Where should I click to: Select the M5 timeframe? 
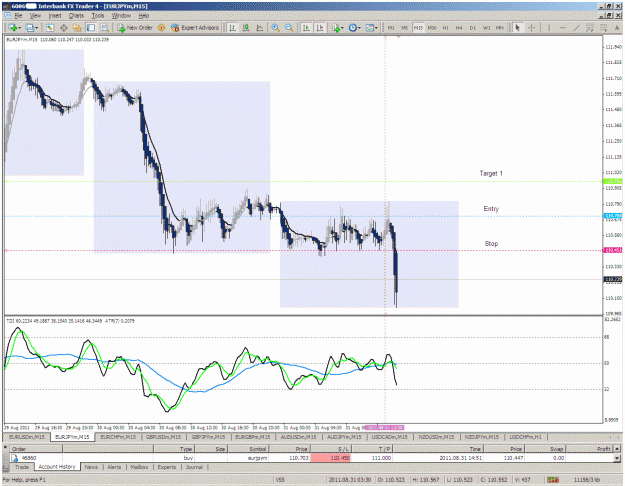[x=405, y=28]
